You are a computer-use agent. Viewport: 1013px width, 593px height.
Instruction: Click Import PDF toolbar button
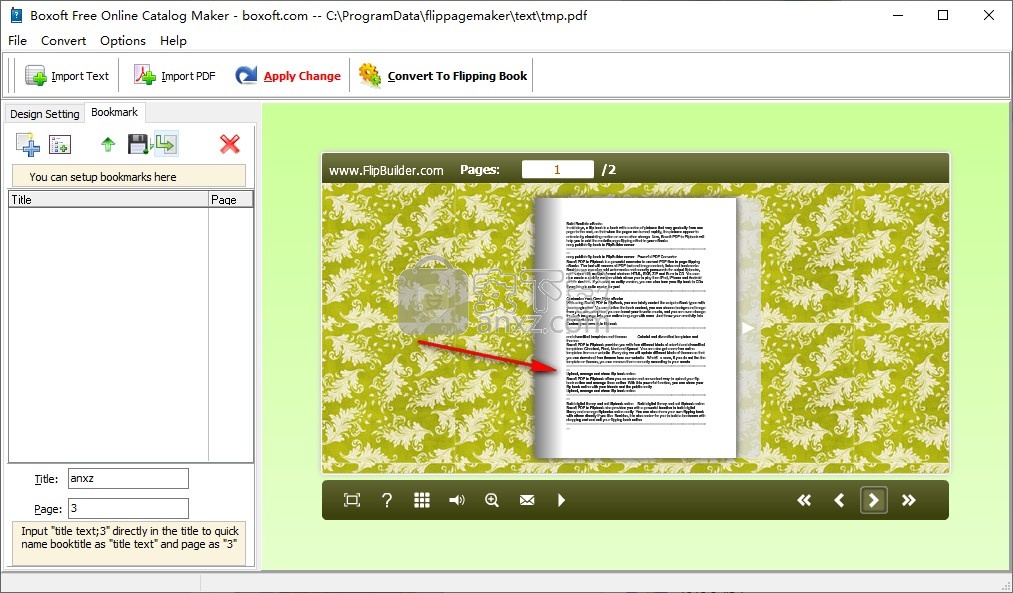[175, 76]
